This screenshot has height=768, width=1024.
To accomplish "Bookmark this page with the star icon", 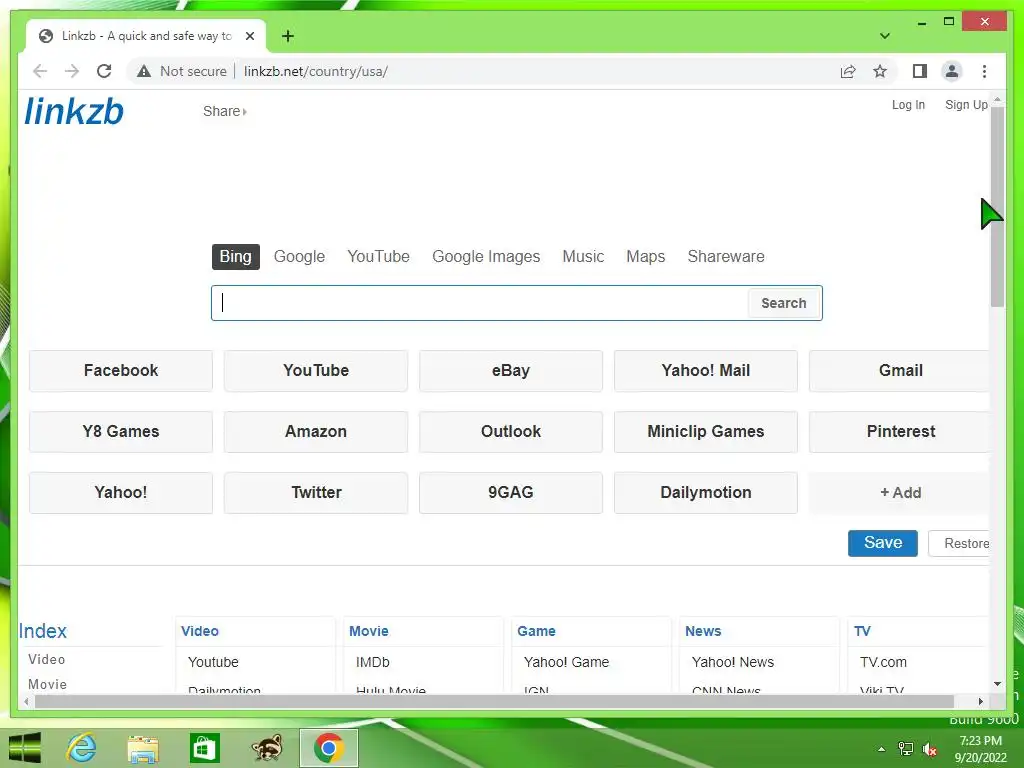I will click(x=880, y=71).
